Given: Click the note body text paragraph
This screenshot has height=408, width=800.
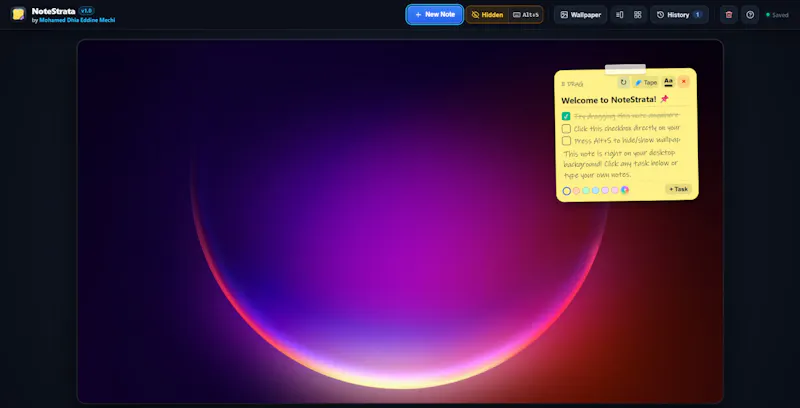Looking at the screenshot, I should click(x=621, y=164).
